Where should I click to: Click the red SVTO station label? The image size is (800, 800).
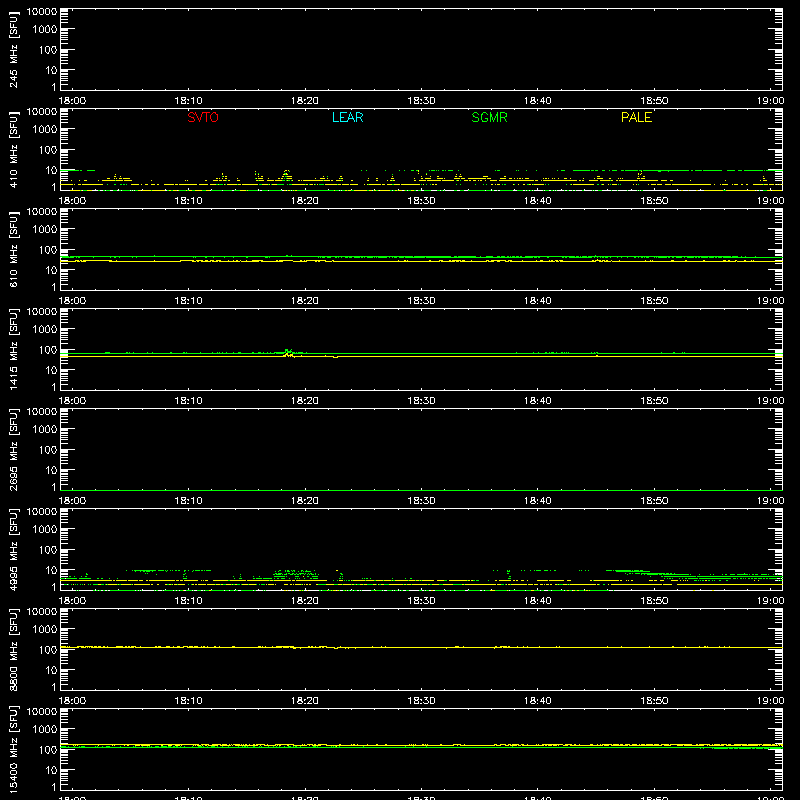203,117
